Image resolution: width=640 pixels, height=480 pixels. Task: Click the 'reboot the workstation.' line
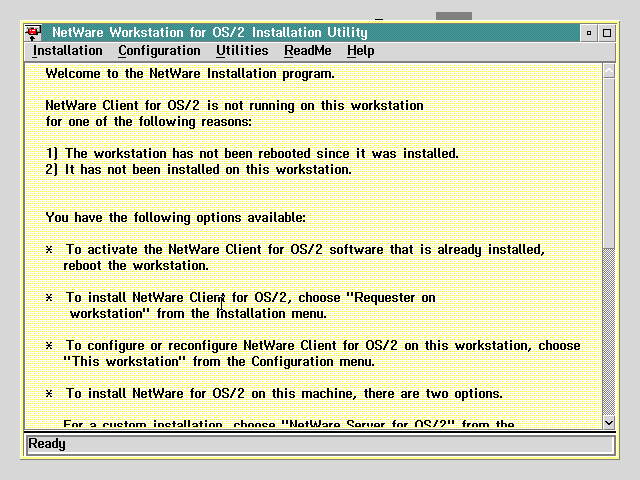coord(136,266)
